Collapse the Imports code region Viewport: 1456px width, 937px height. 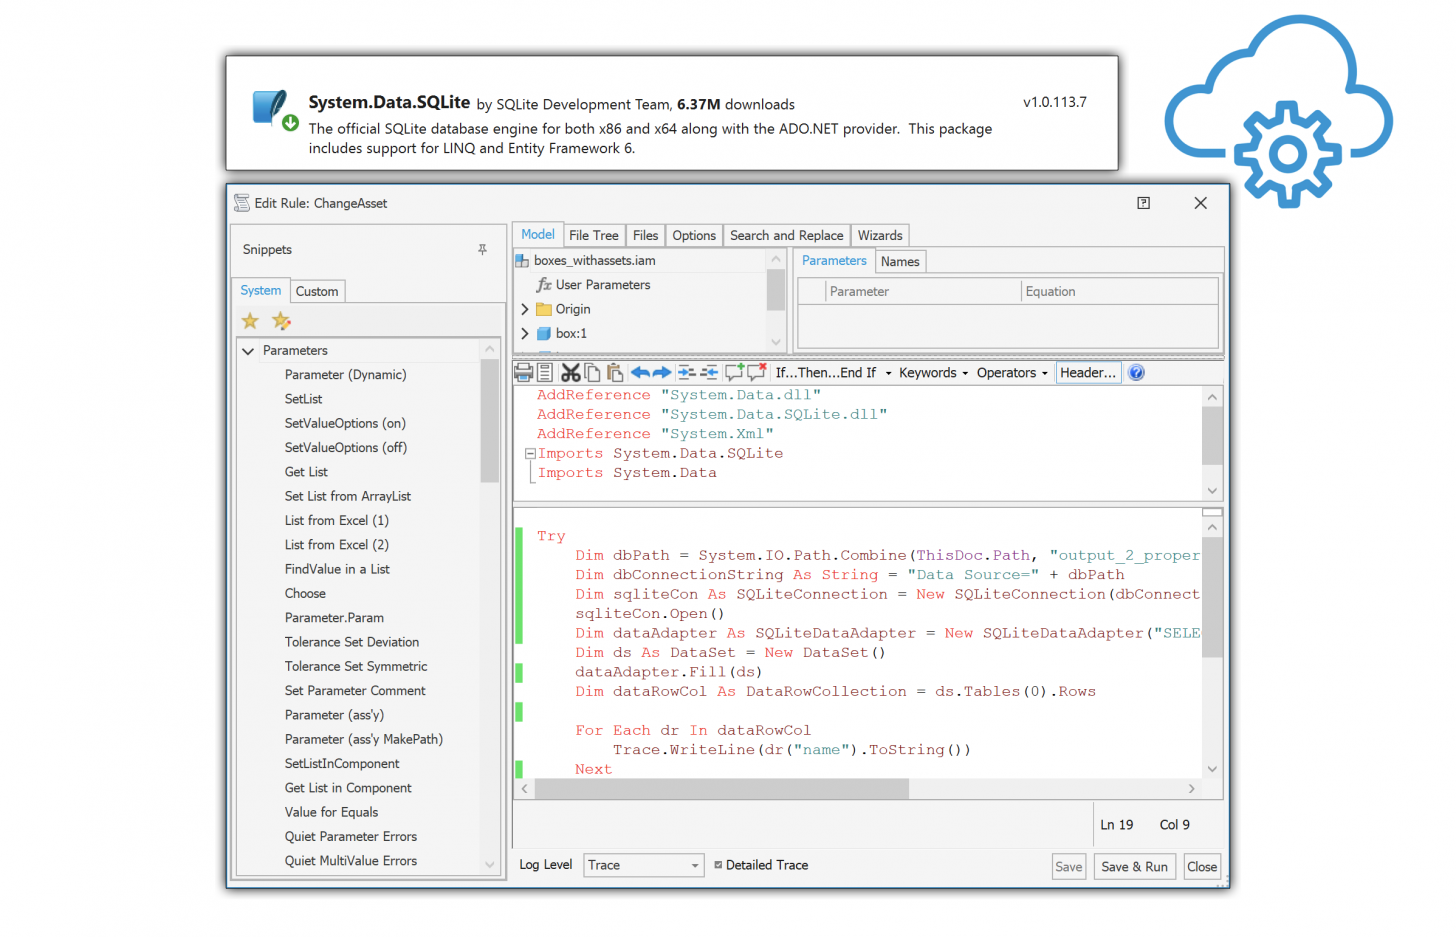point(530,454)
